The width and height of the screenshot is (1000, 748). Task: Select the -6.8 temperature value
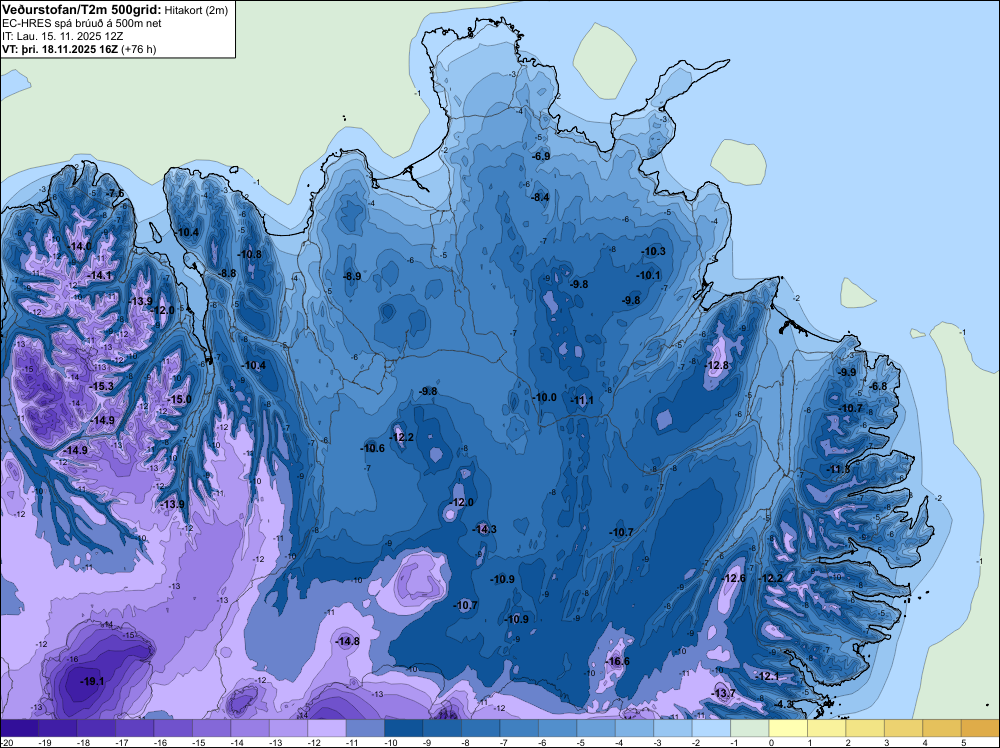tap(879, 386)
